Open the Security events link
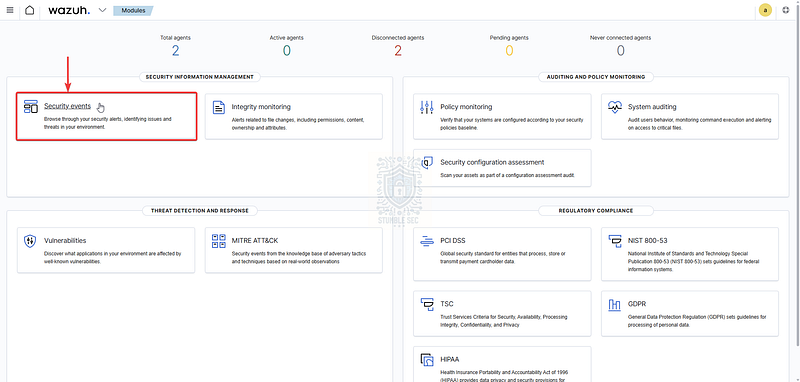Screen dimensions: 800x382 (x=67, y=106)
